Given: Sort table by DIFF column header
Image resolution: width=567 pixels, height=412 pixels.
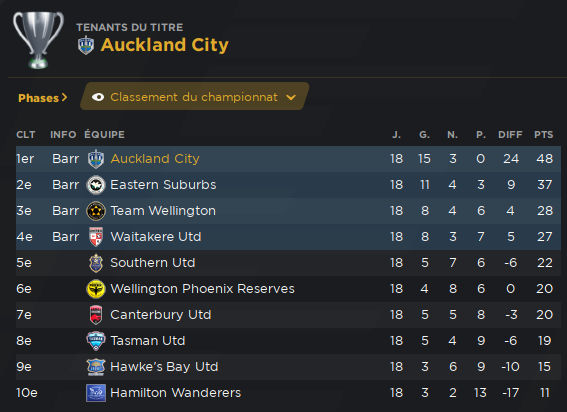Looking at the screenshot, I should (x=510, y=135).
